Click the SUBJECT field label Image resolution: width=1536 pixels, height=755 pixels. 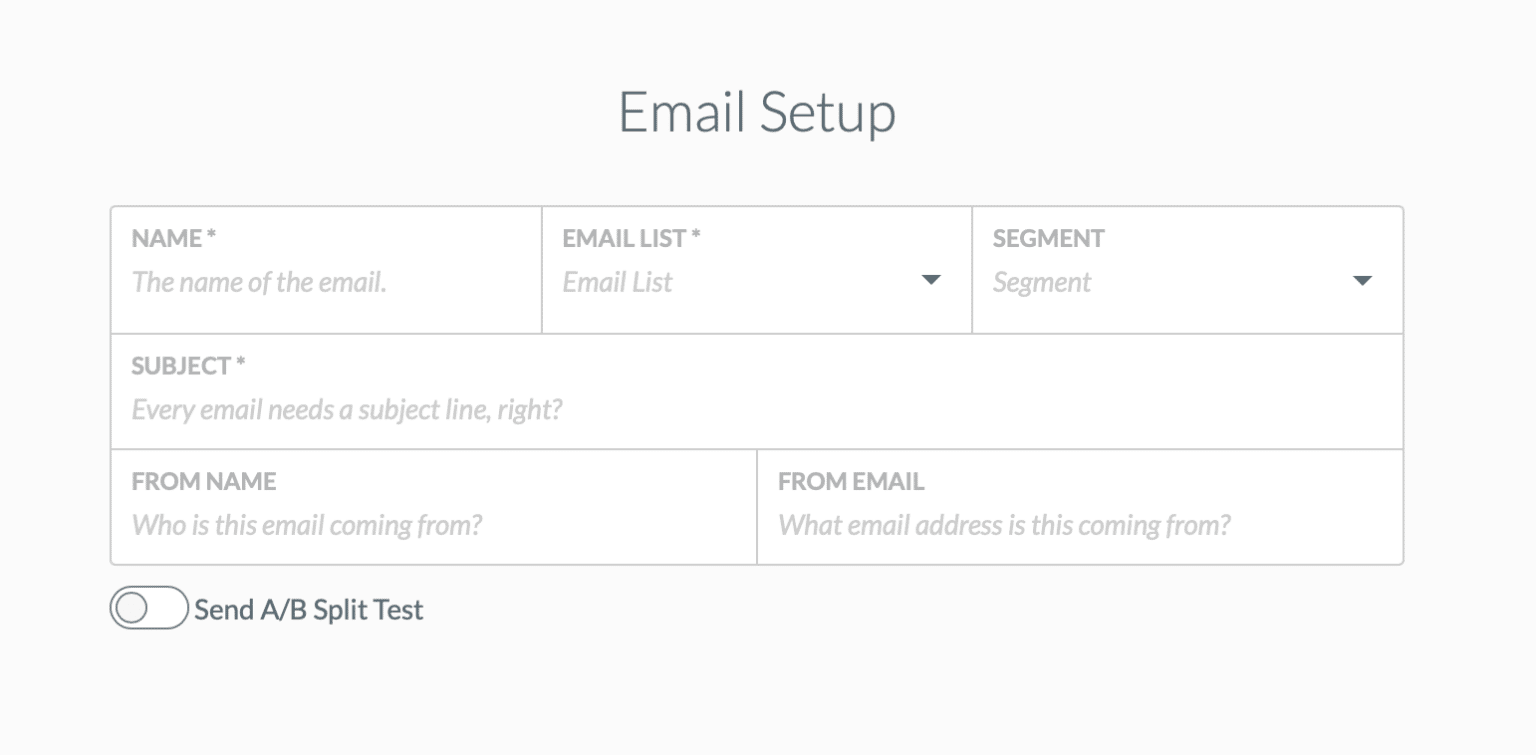click(186, 366)
